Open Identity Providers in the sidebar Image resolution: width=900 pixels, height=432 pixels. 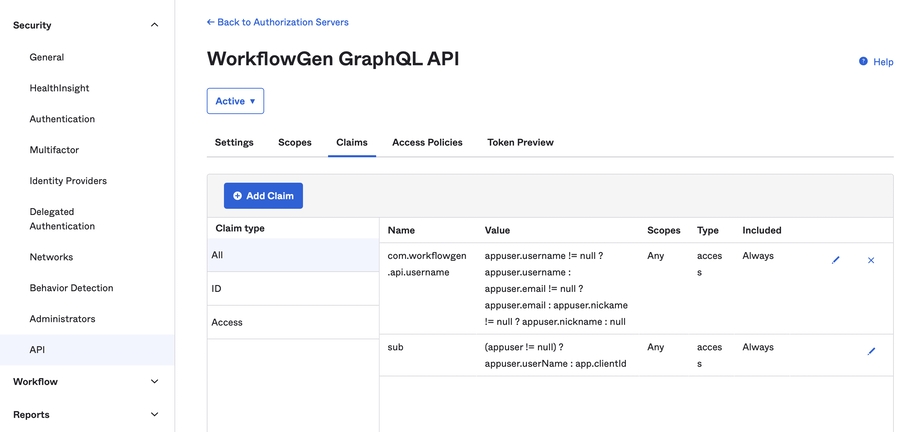(68, 181)
